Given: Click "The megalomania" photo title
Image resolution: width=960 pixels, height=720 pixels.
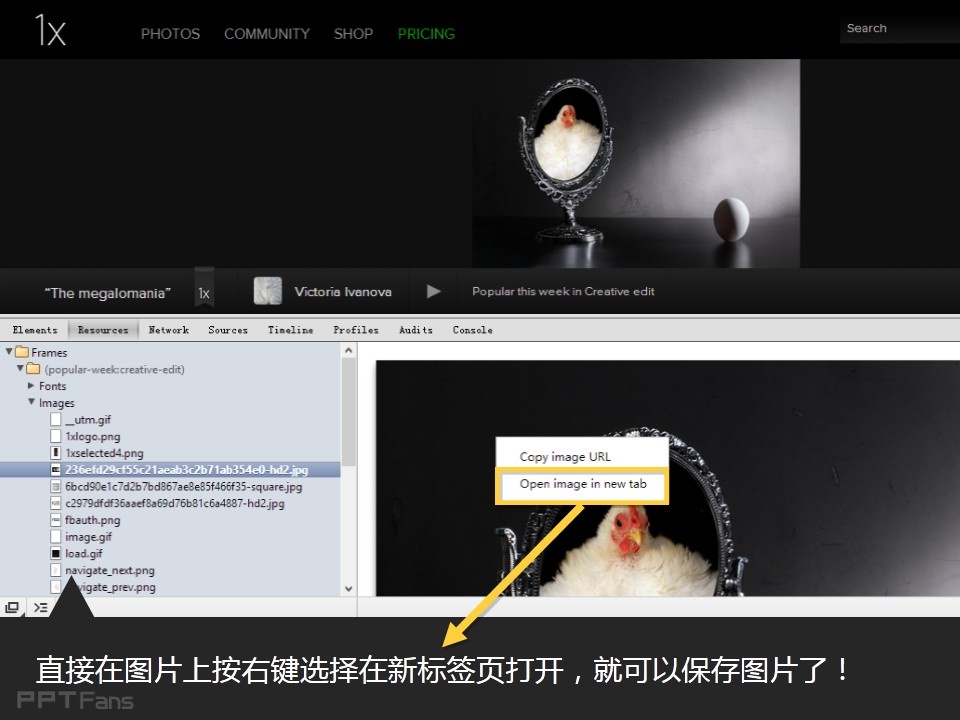Looking at the screenshot, I should pyautogui.click(x=108, y=293).
